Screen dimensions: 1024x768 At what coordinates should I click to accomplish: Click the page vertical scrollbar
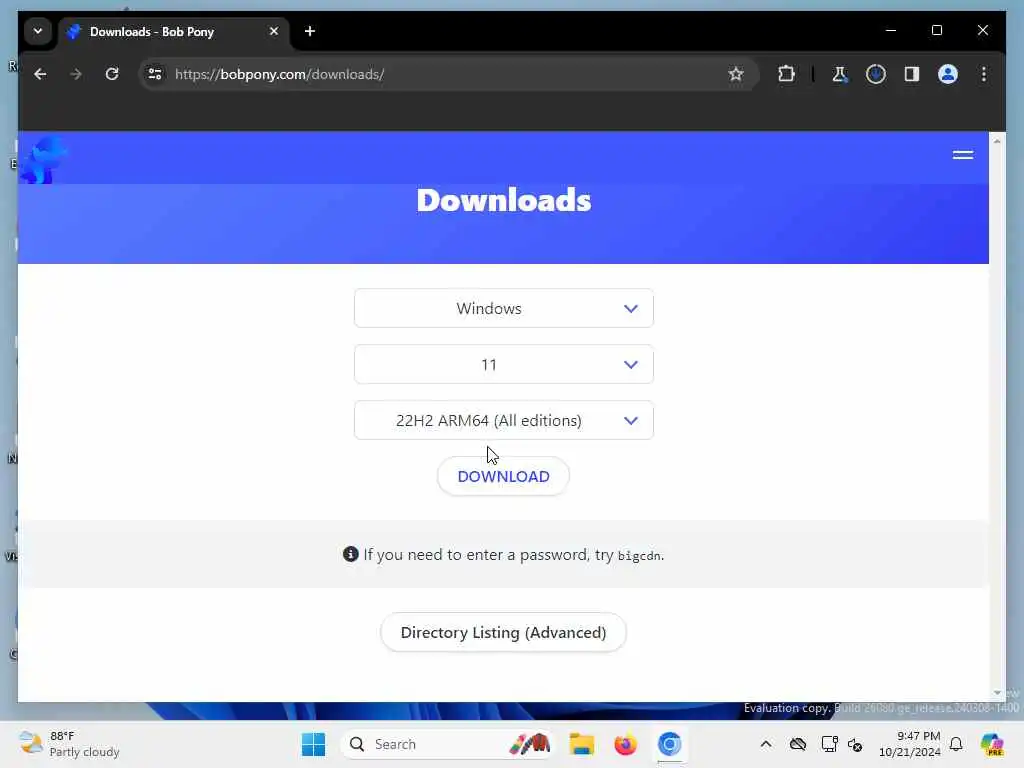[997, 418]
